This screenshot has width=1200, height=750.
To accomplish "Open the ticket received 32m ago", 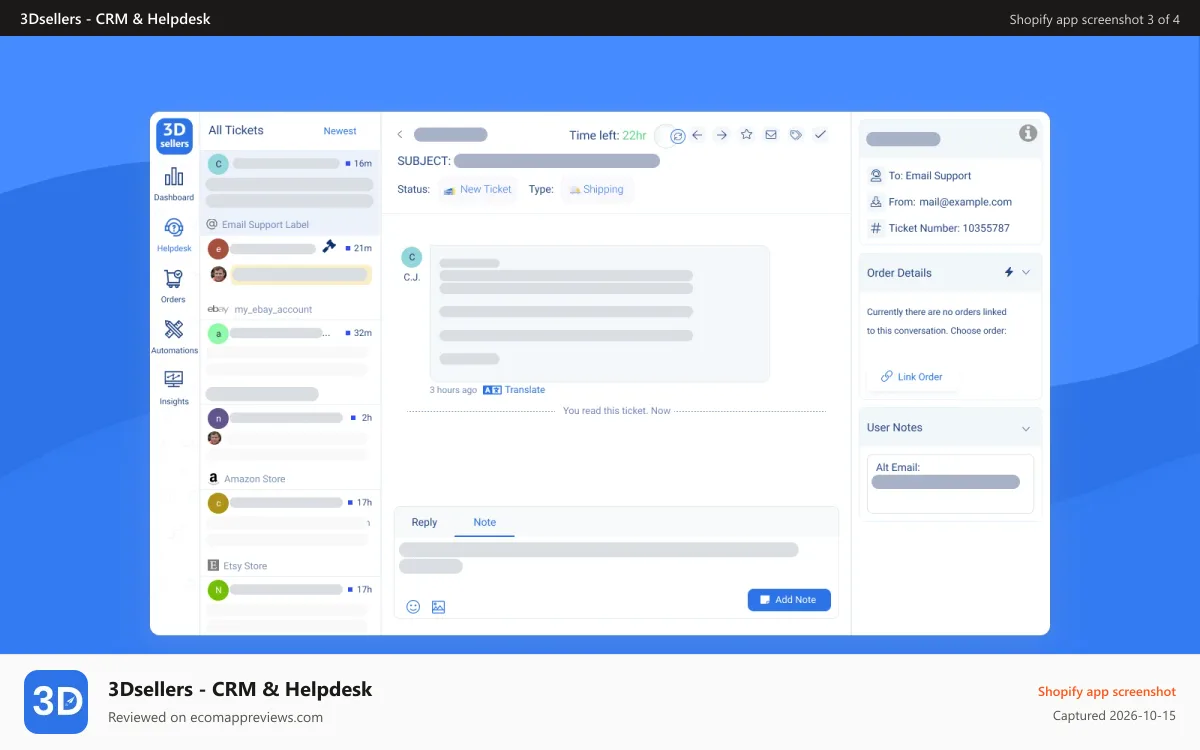I will tap(290, 360).
